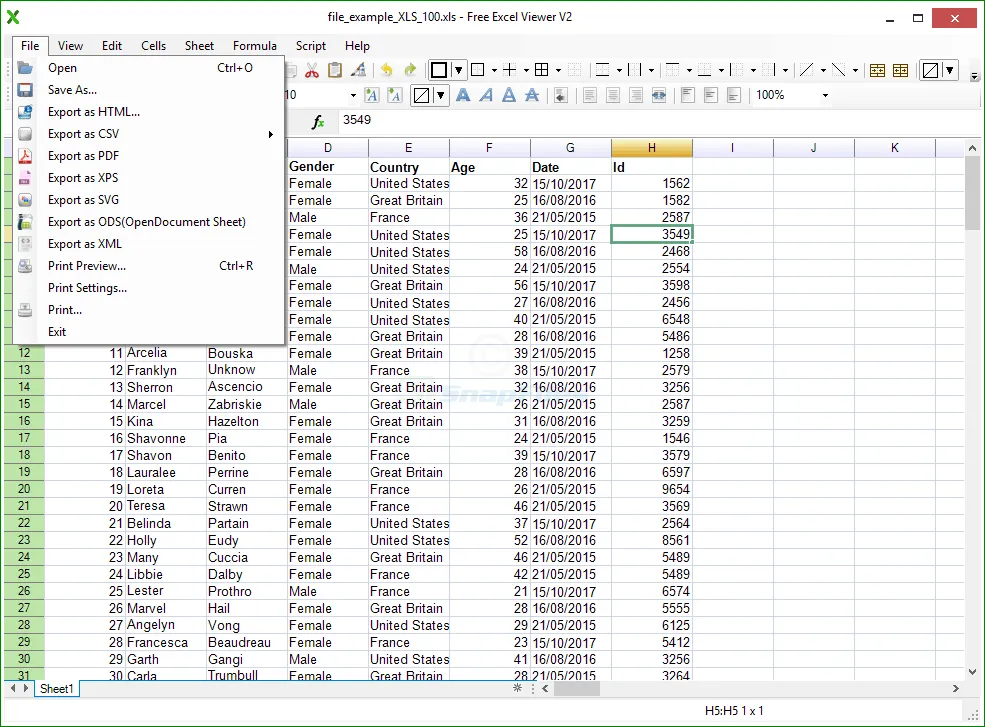Open dropdown next to diagonal up border
Image resolution: width=985 pixels, height=727 pixels.
click(x=823, y=70)
